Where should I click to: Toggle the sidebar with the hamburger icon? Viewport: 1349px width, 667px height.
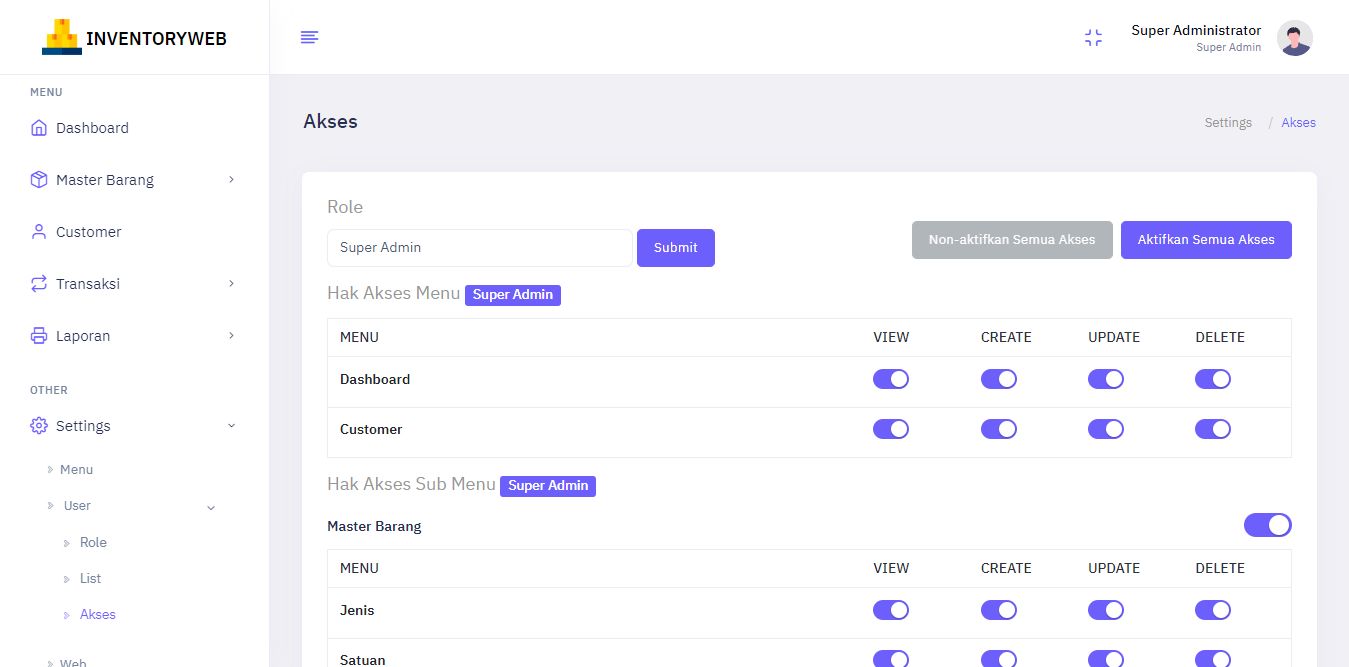(x=309, y=37)
